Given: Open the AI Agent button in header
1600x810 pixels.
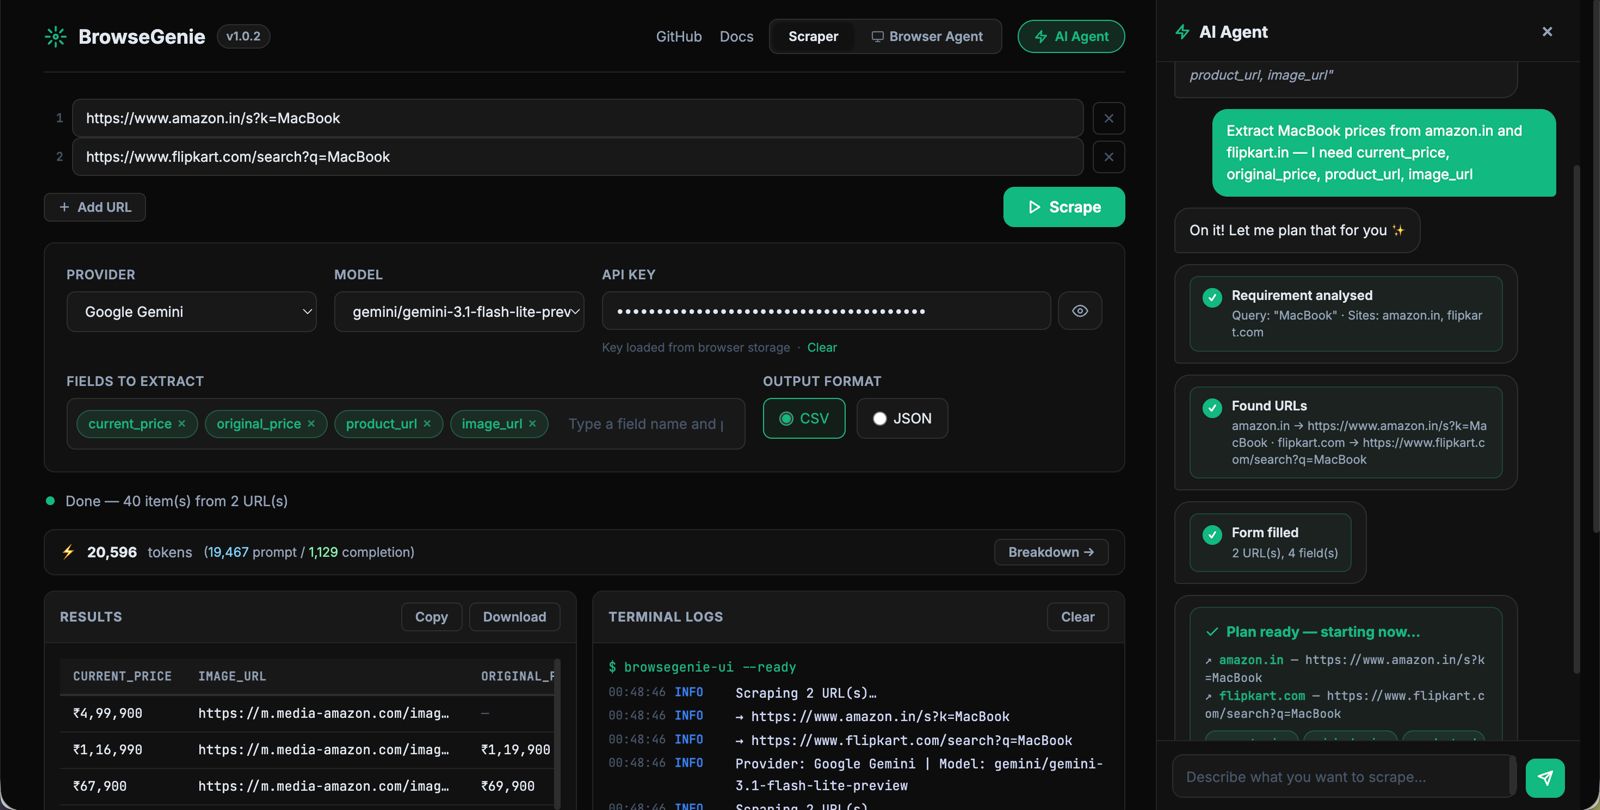Looking at the screenshot, I should pyautogui.click(x=1071, y=36).
